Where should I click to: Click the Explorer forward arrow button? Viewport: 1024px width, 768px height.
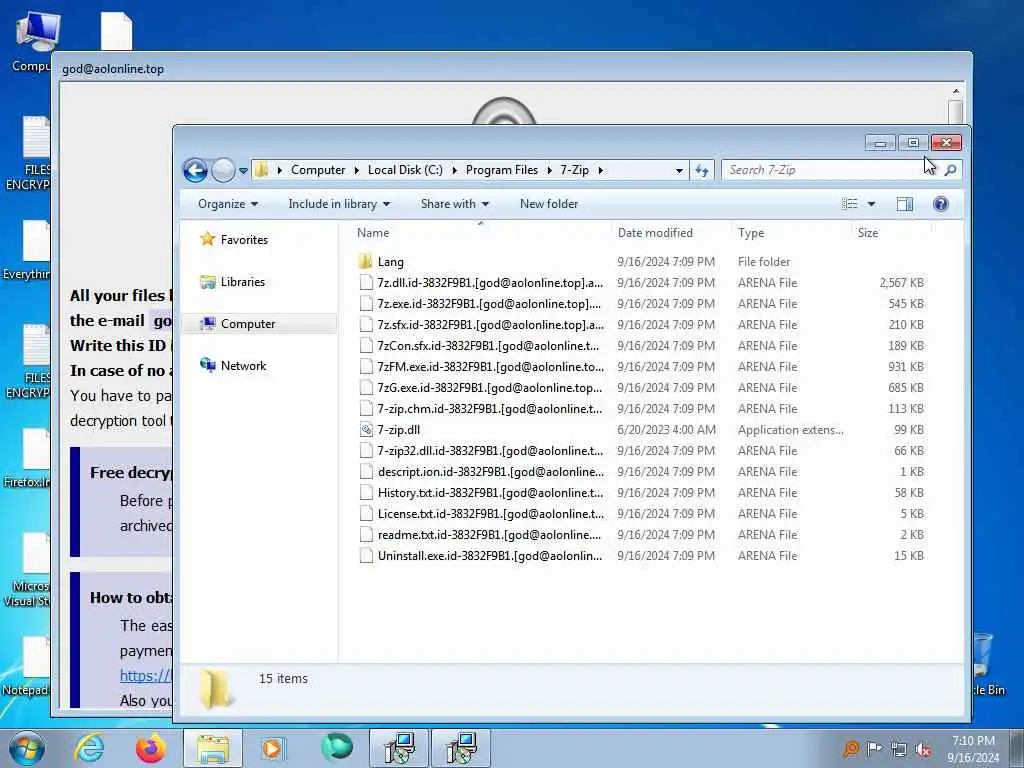pyautogui.click(x=223, y=170)
